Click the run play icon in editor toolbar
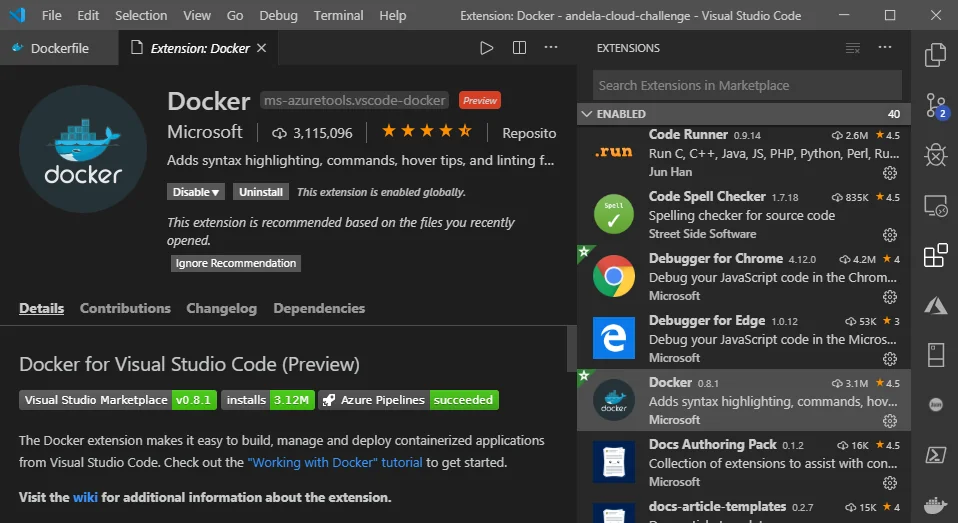 tap(486, 48)
